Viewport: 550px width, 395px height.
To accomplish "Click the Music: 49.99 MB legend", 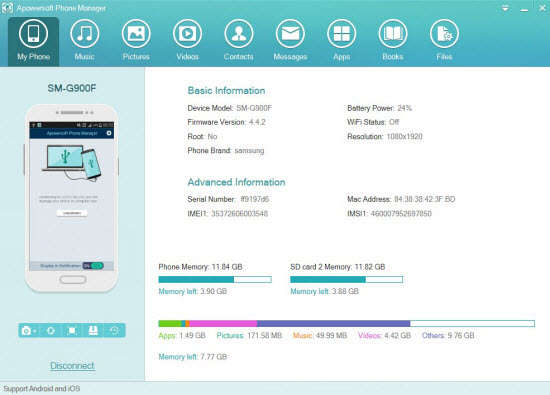I will (320, 335).
